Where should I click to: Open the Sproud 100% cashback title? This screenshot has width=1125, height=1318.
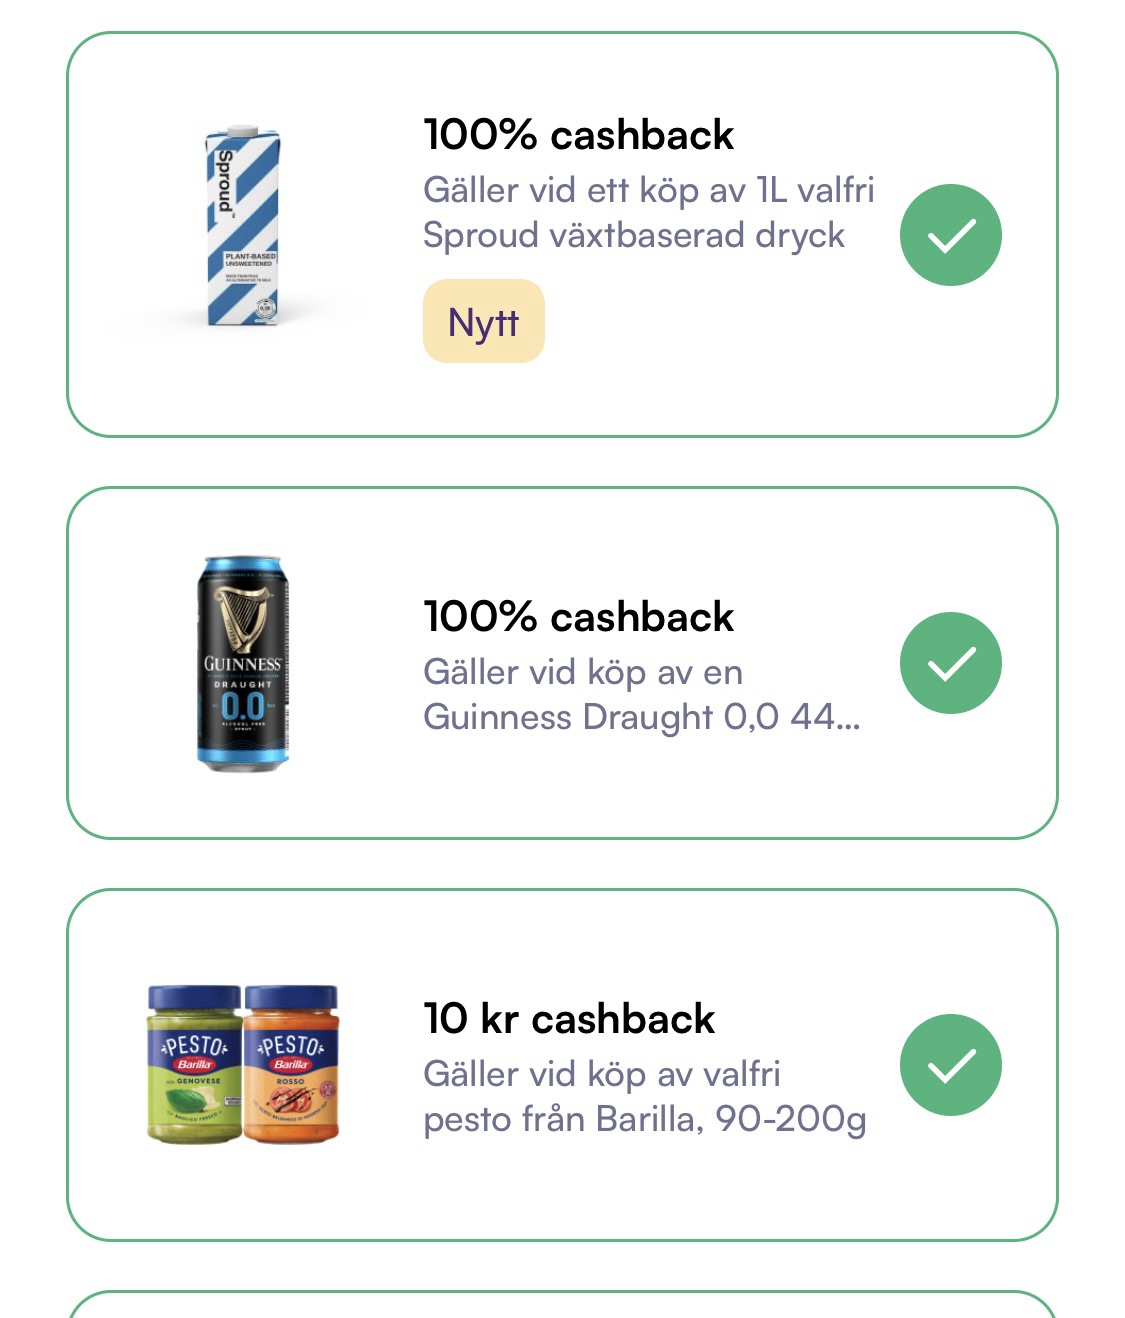tap(579, 135)
